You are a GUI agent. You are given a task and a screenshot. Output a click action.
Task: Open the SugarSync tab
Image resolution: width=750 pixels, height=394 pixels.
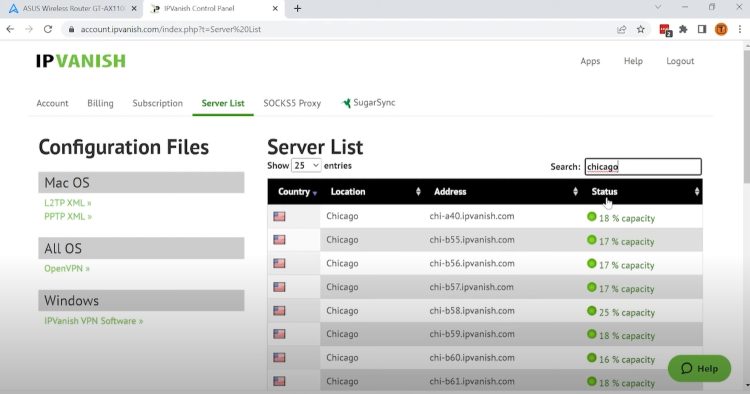pyautogui.click(x=368, y=103)
